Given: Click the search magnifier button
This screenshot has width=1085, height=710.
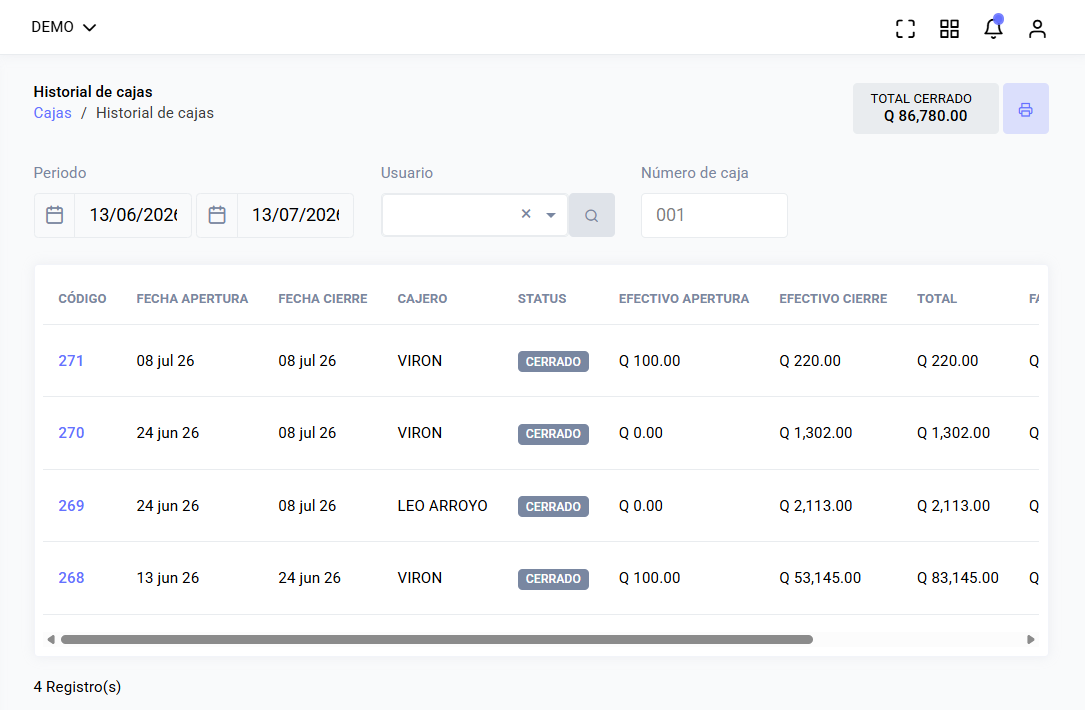Looking at the screenshot, I should point(591,215).
